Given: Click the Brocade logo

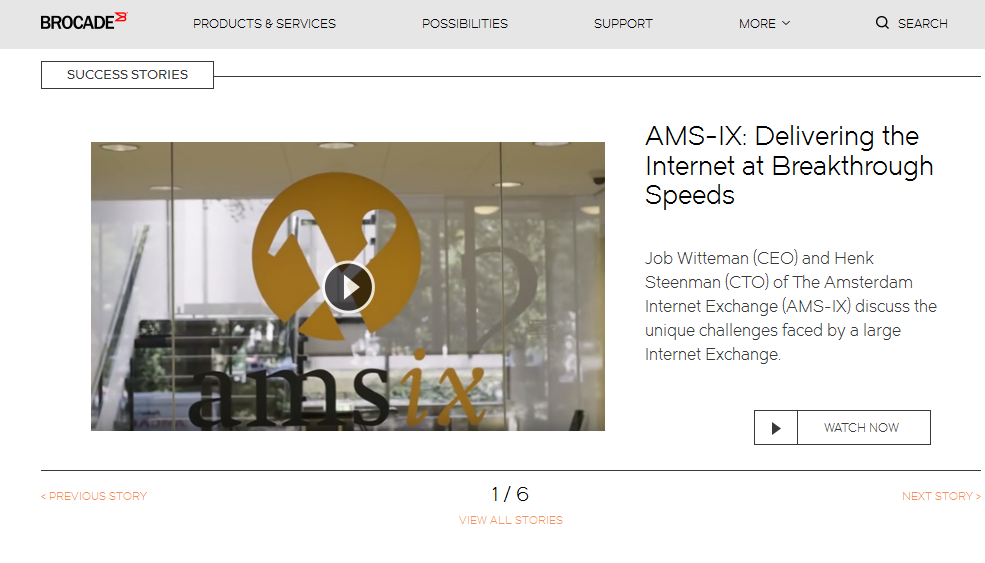Looking at the screenshot, I should tap(84, 21).
